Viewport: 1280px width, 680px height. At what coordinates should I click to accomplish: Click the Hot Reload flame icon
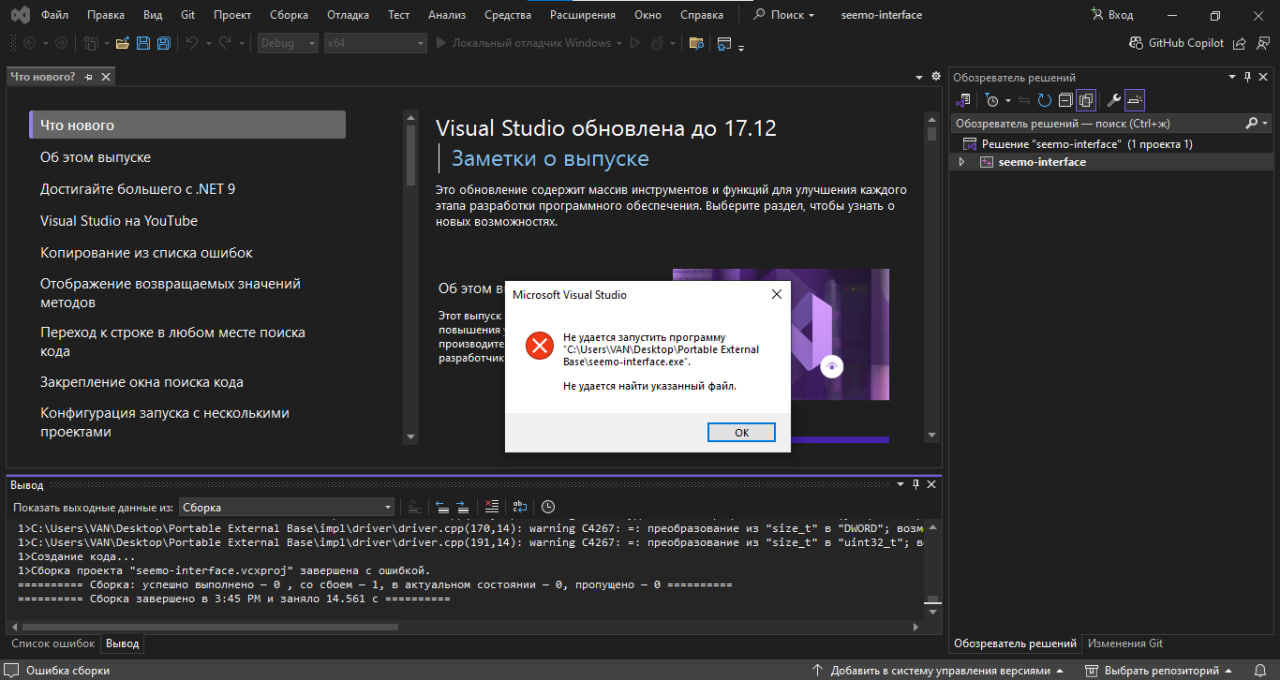tap(659, 43)
